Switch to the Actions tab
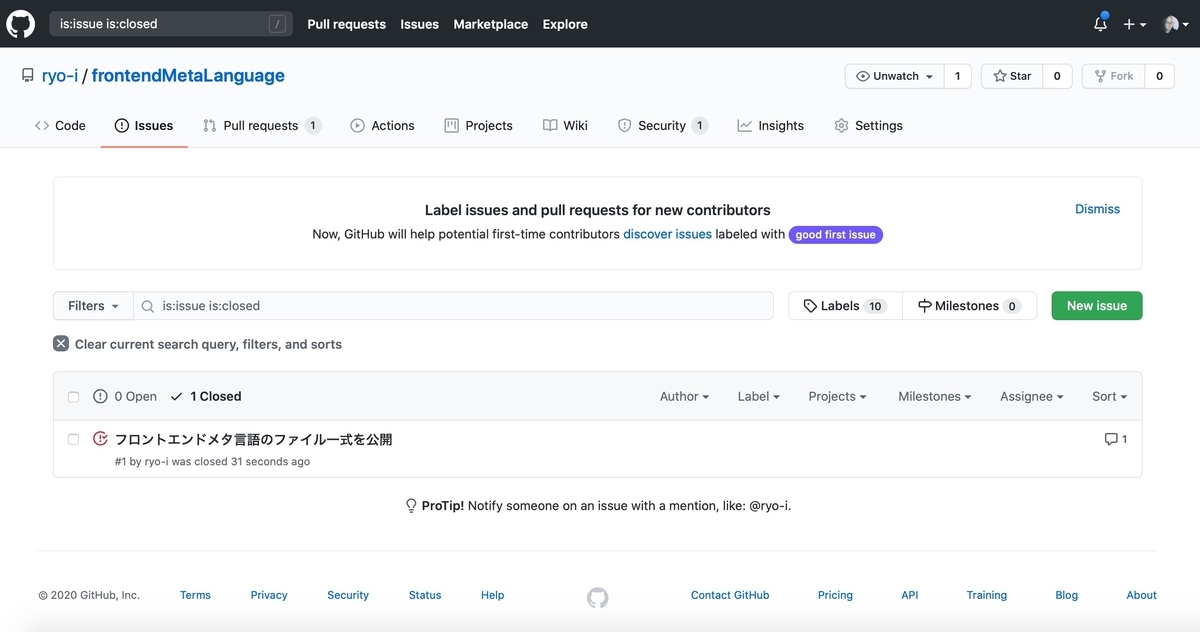Screen dimensions: 1200x632 coord(382,126)
